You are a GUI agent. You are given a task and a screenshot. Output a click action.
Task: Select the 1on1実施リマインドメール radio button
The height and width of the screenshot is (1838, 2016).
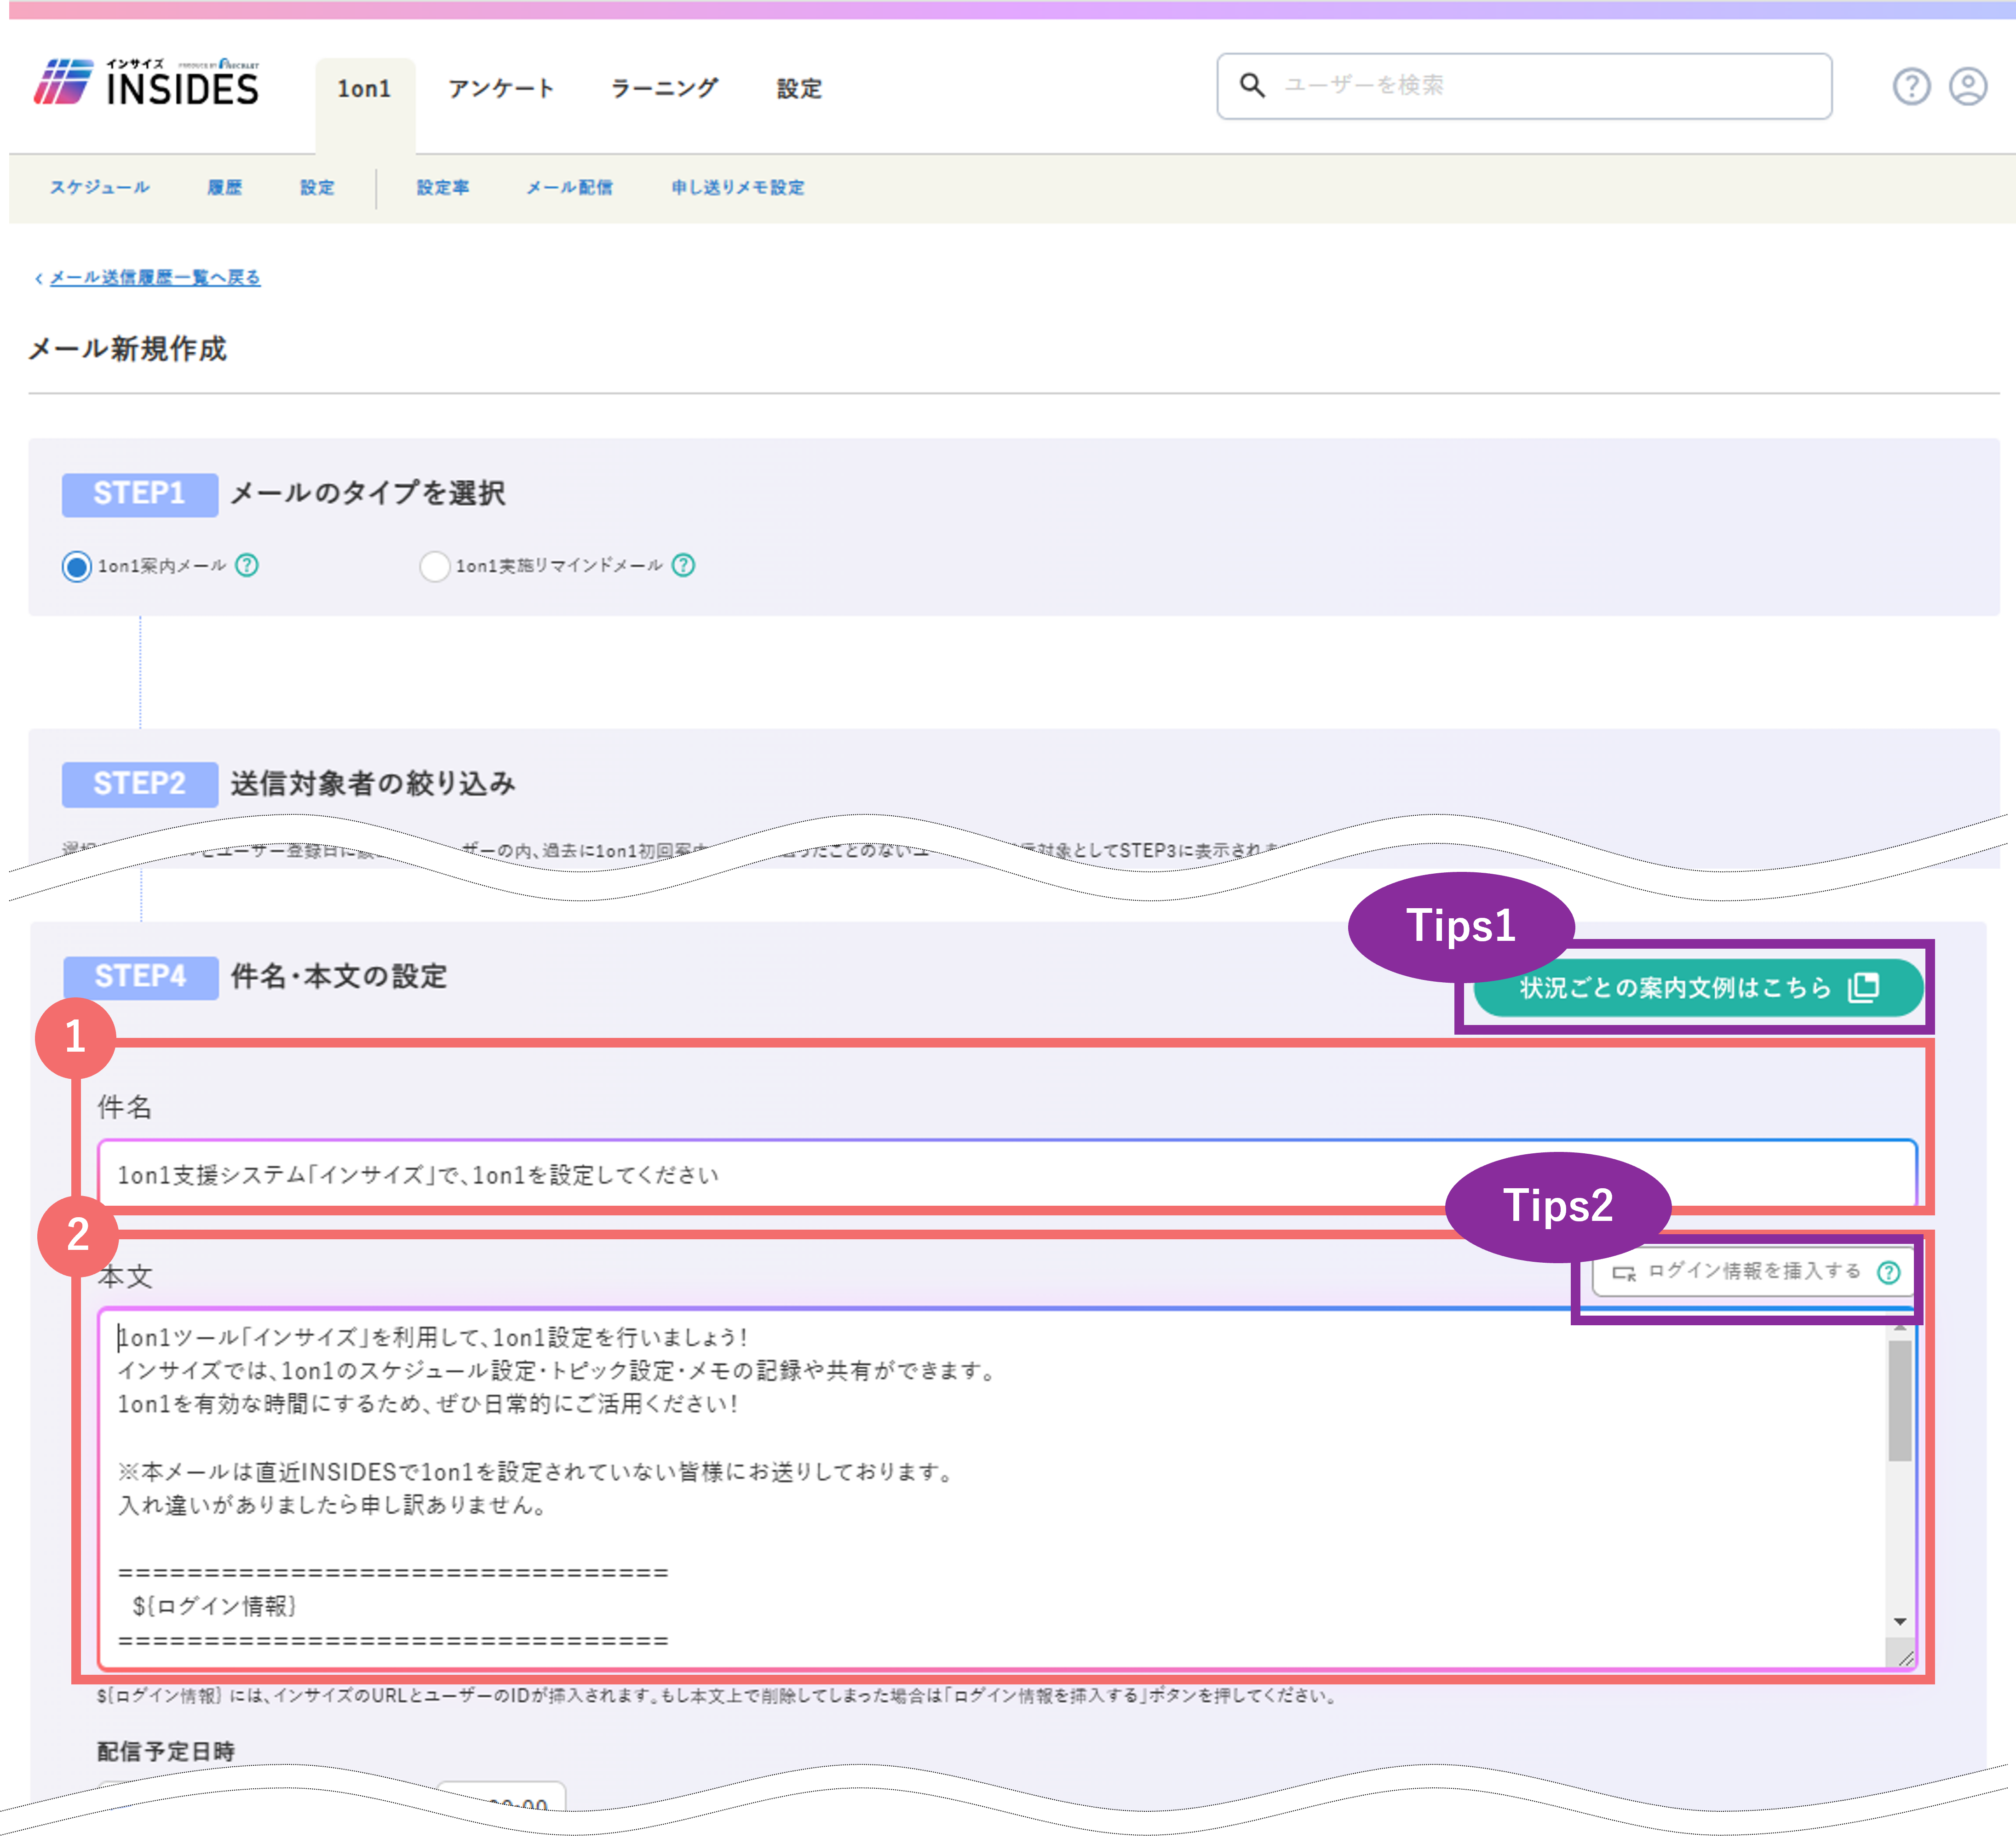(434, 566)
